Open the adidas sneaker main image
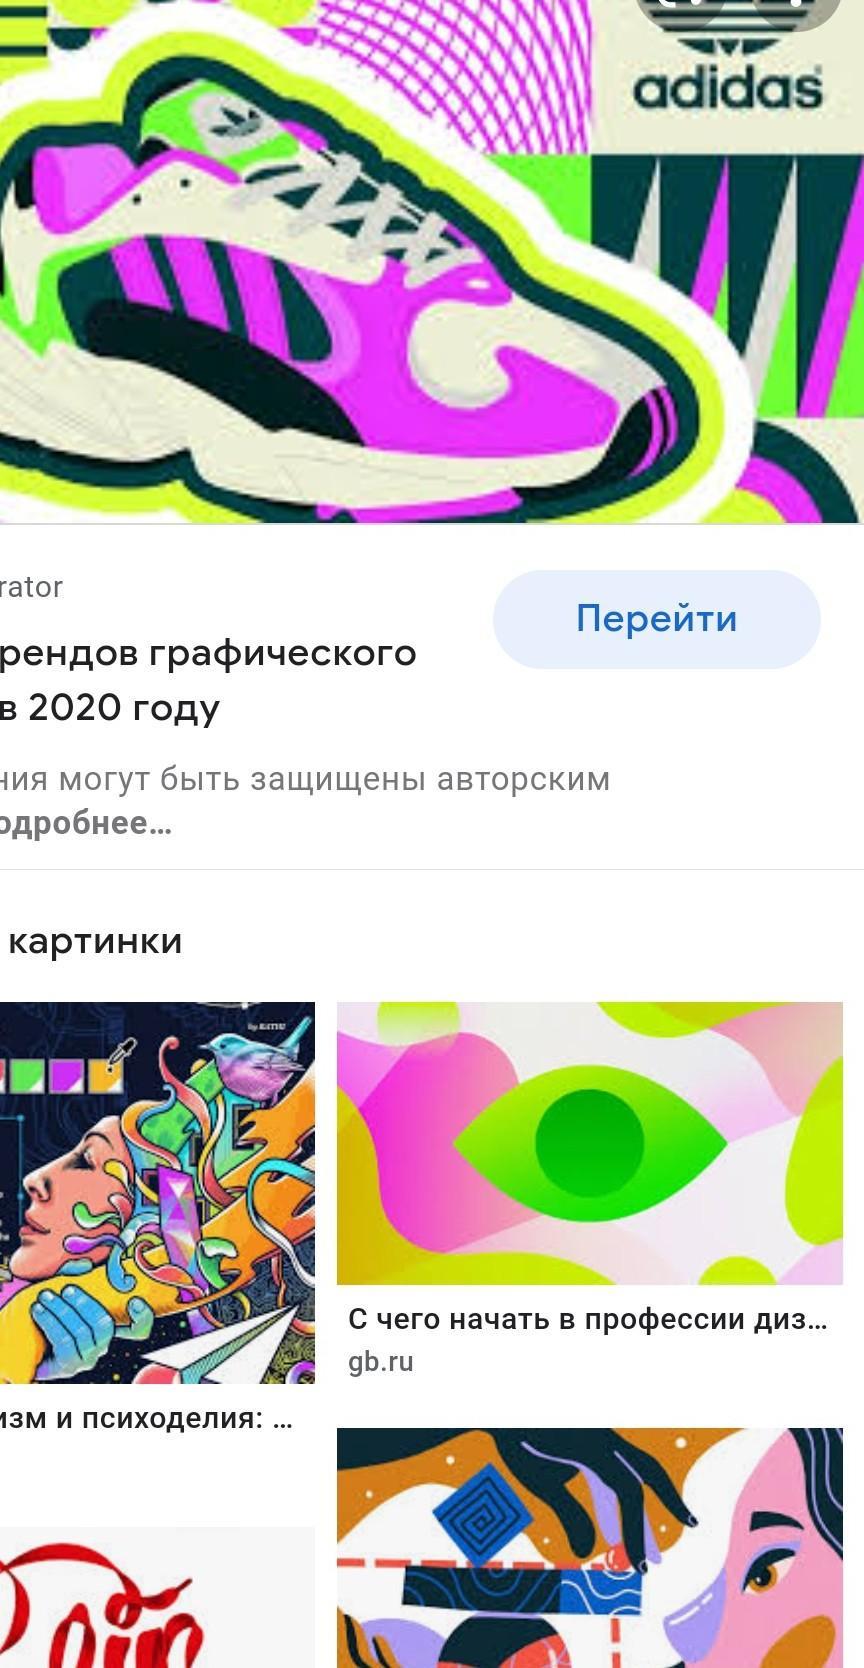 (432, 261)
